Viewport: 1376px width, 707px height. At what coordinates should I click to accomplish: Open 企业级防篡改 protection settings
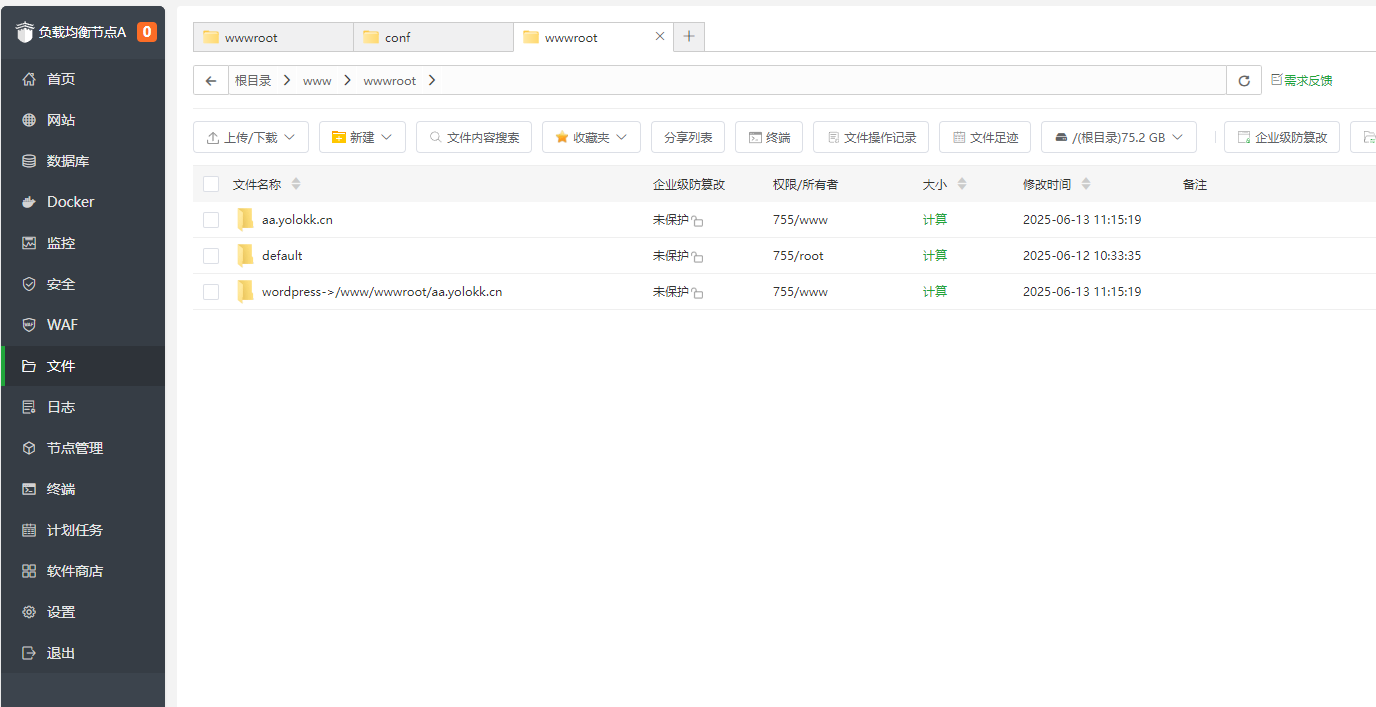click(x=1282, y=137)
